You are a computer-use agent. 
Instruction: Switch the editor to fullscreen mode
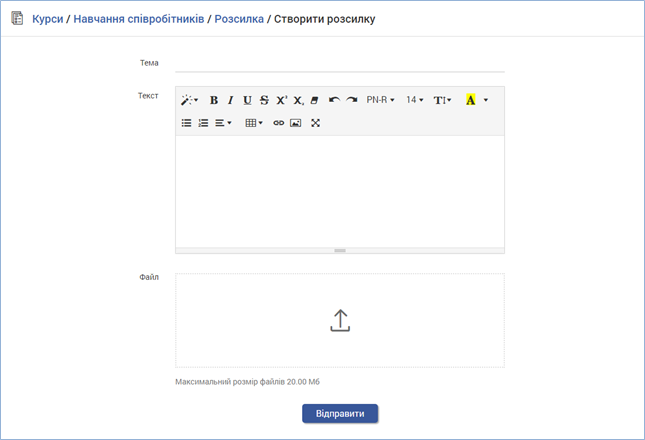point(316,123)
